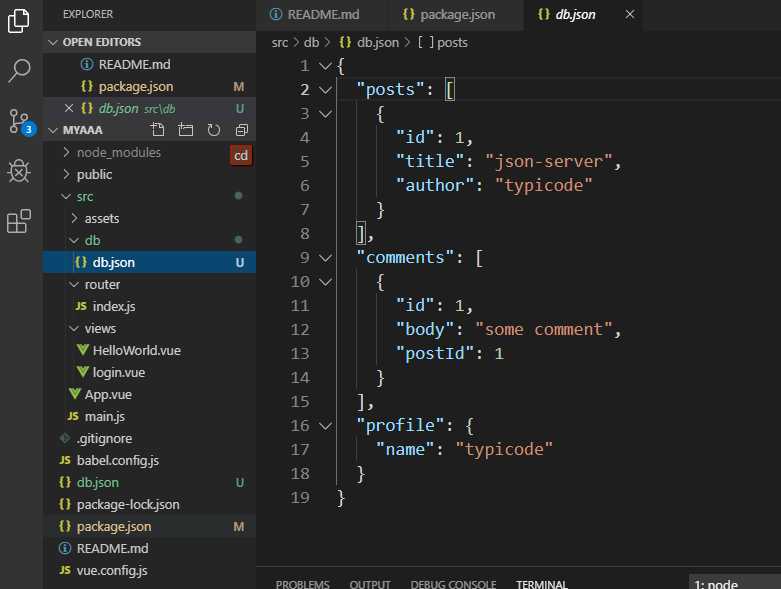Click New File icon in MYAAA header
The width and height of the screenshot is (781, 589).
point(157,130)
